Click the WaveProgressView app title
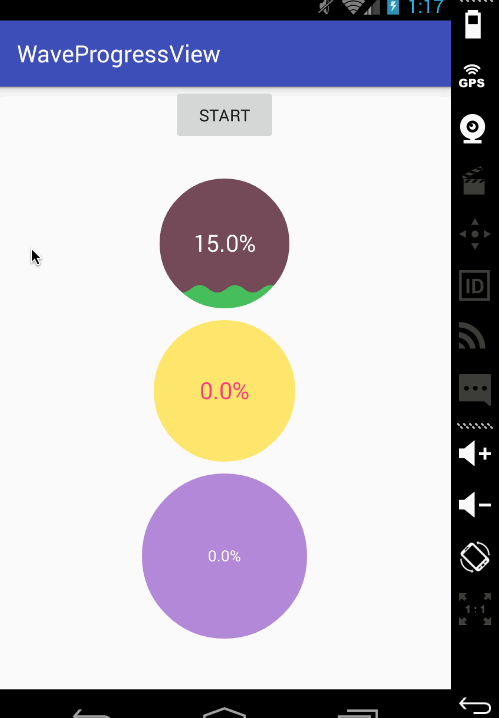 tap(119, 54)
